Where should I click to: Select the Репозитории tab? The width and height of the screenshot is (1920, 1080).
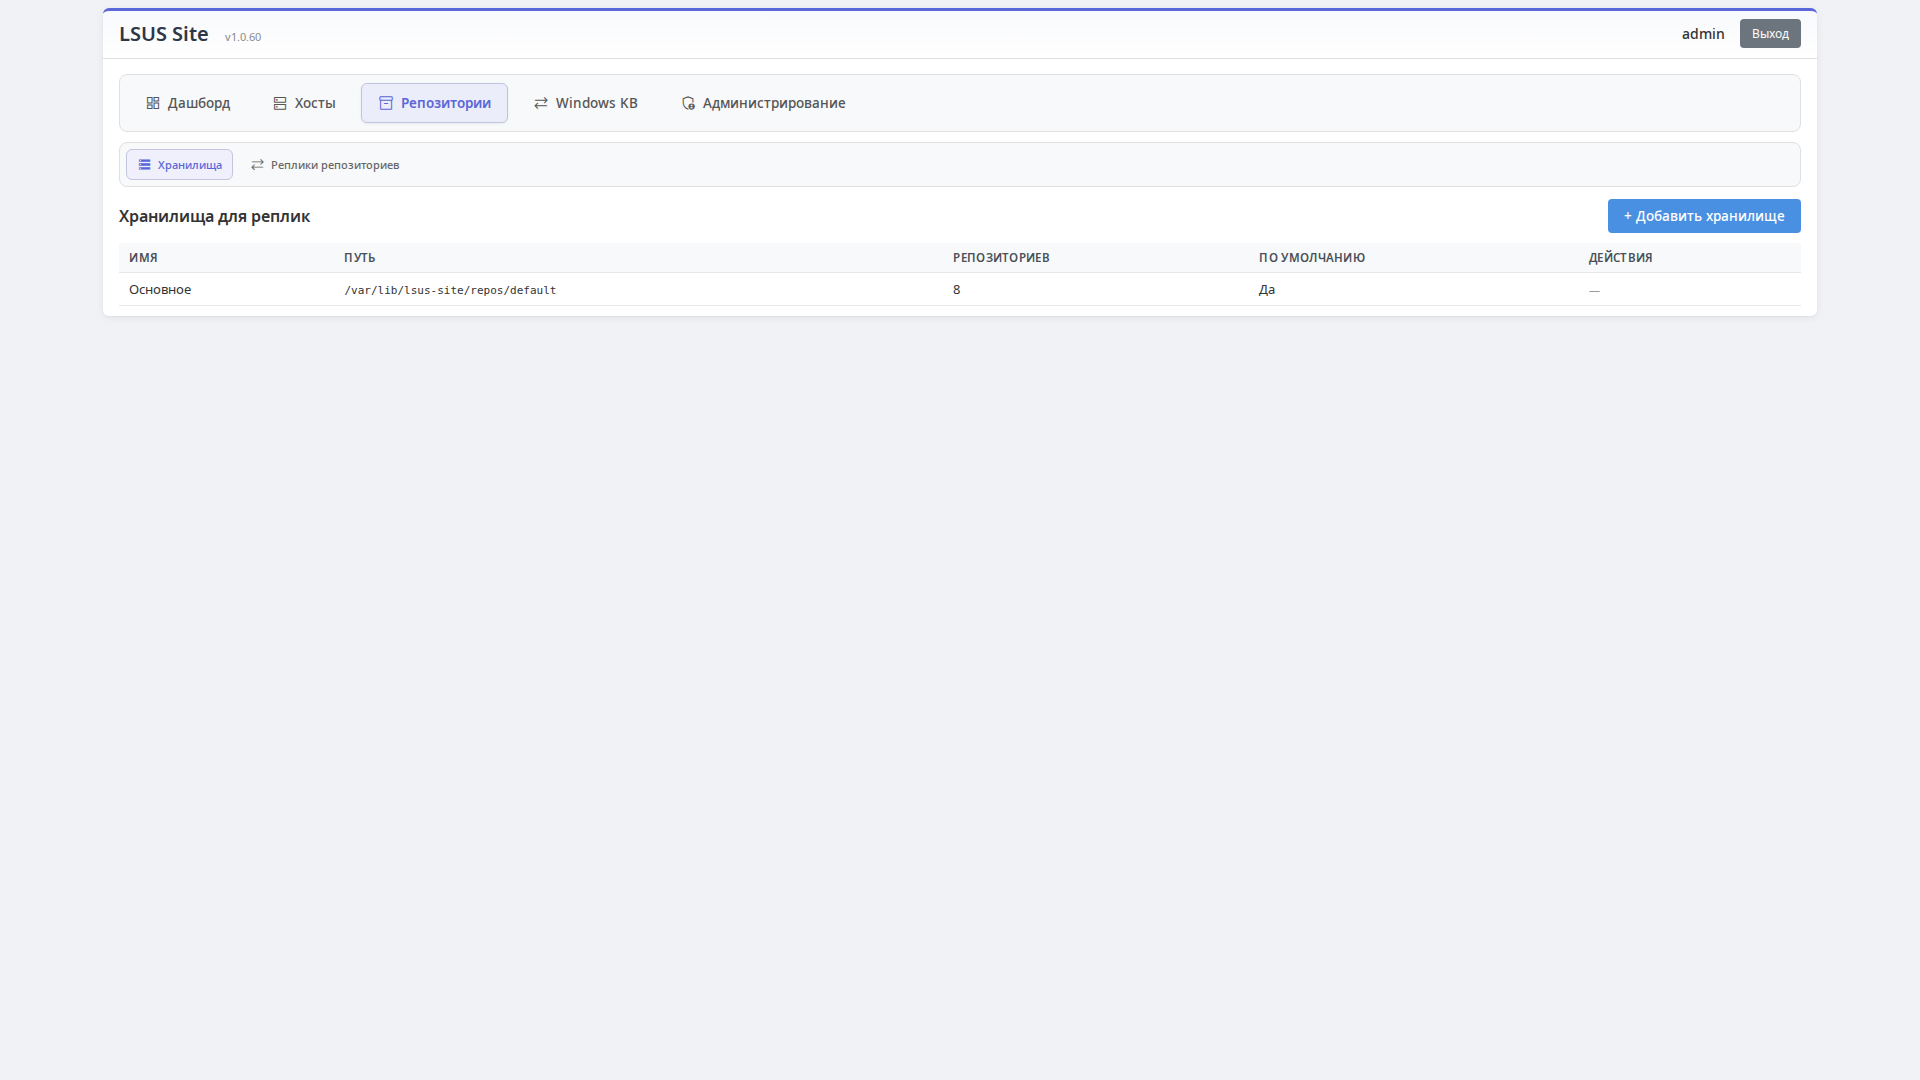tap(434, 103)
